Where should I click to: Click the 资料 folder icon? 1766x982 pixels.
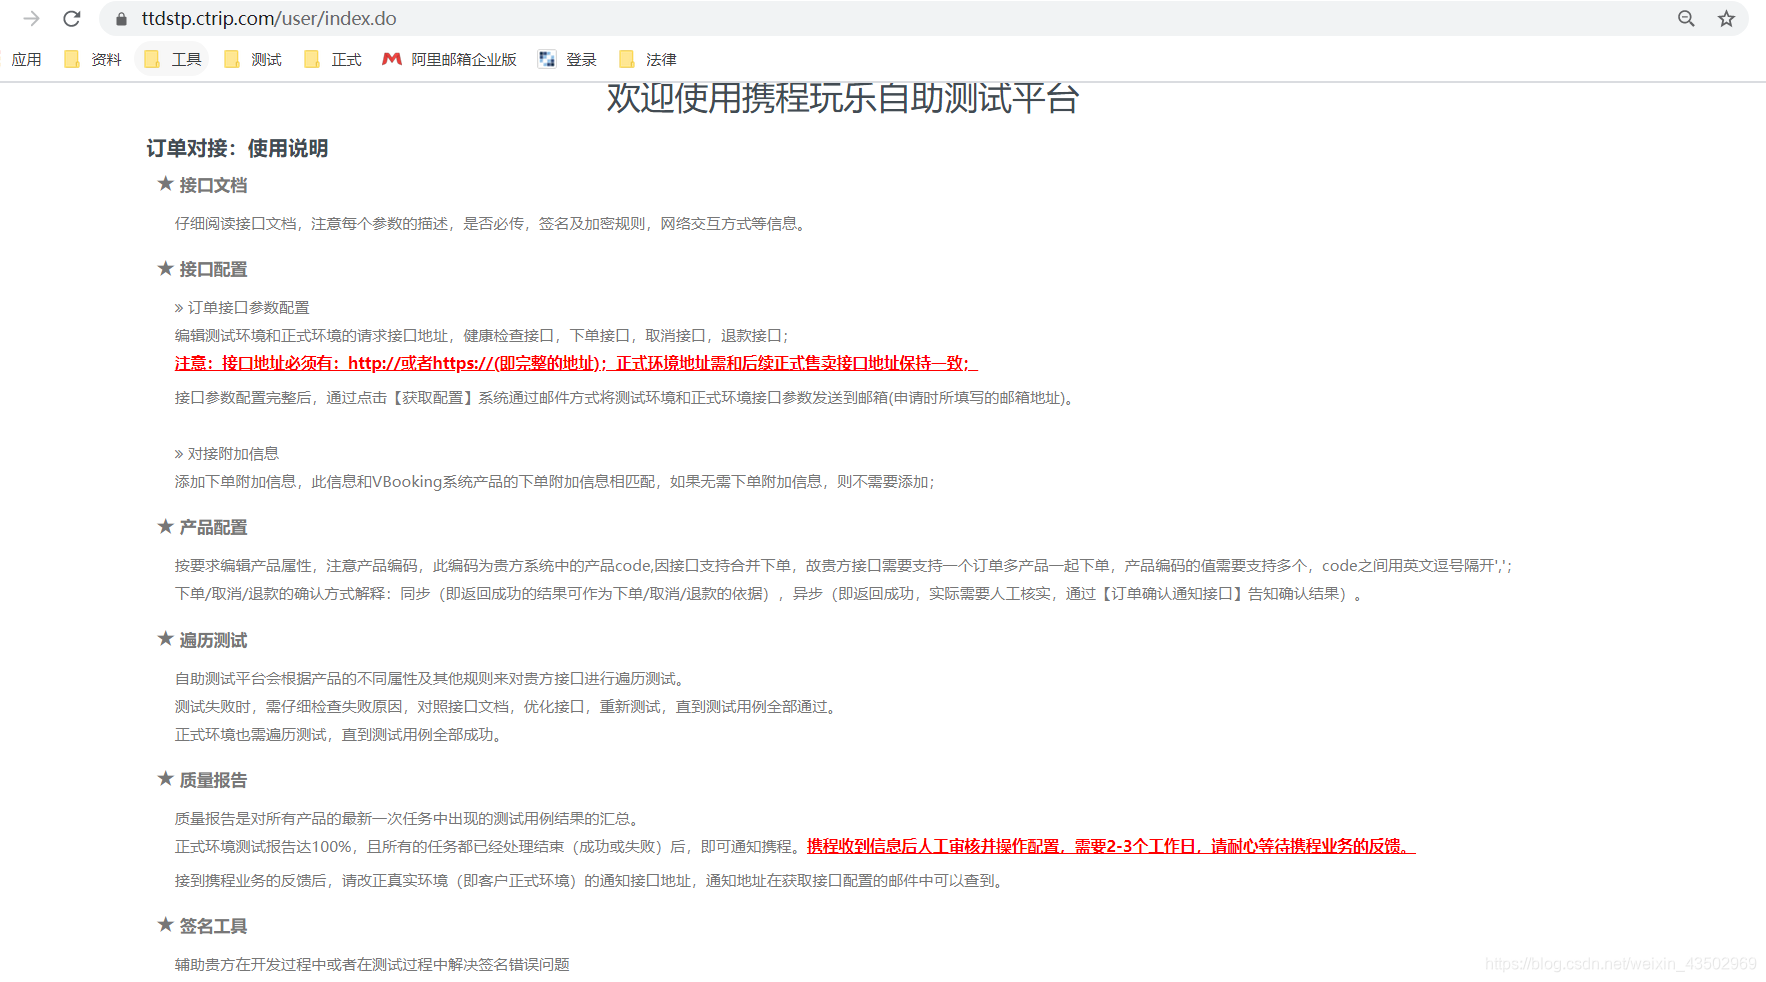[72, 59]
